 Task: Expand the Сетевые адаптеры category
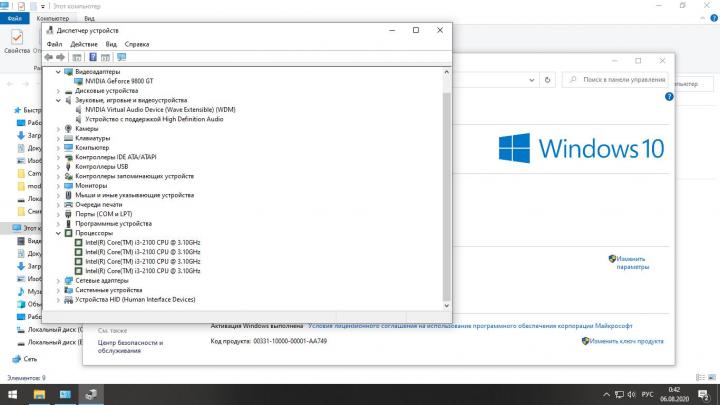(x=58, y=281)
